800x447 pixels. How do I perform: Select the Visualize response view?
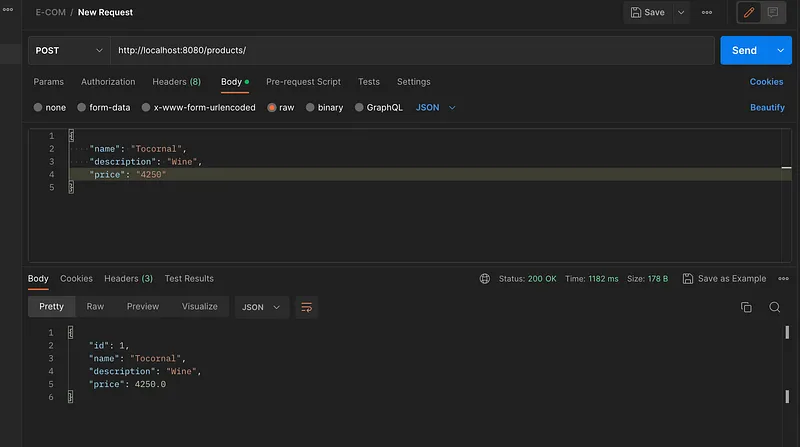(x=199, y=307)
